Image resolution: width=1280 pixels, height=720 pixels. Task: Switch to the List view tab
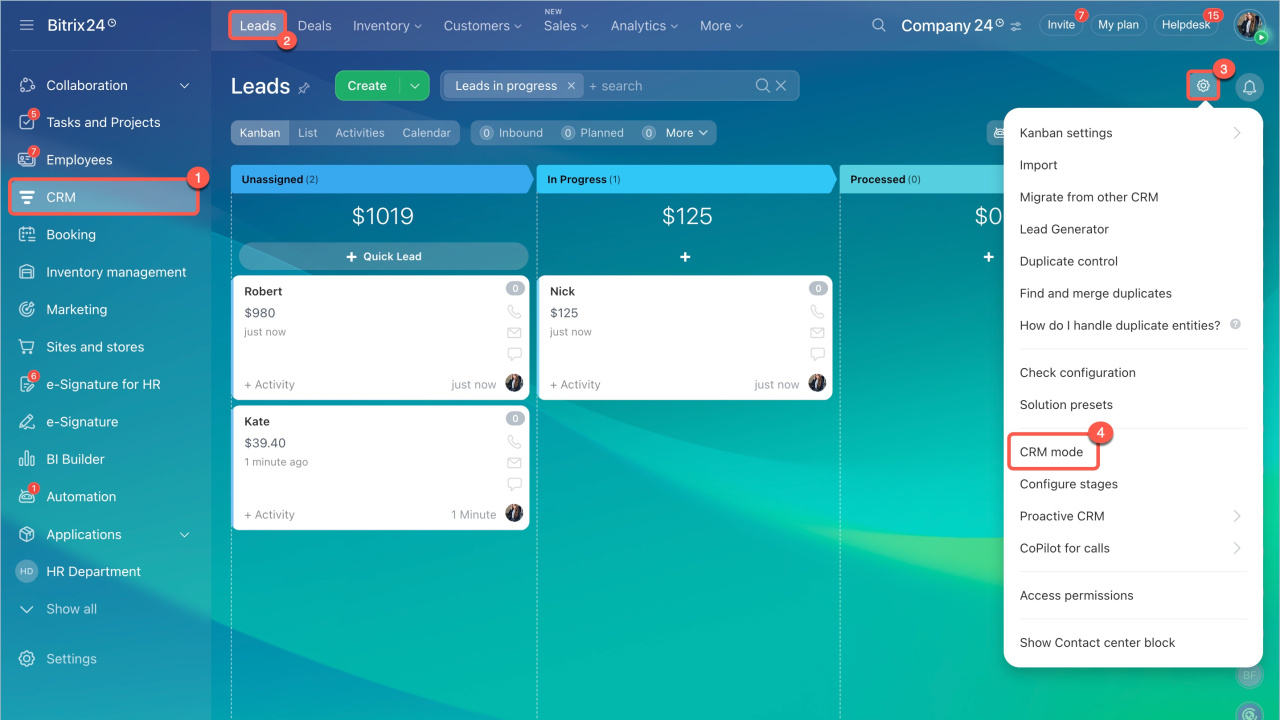307,133
